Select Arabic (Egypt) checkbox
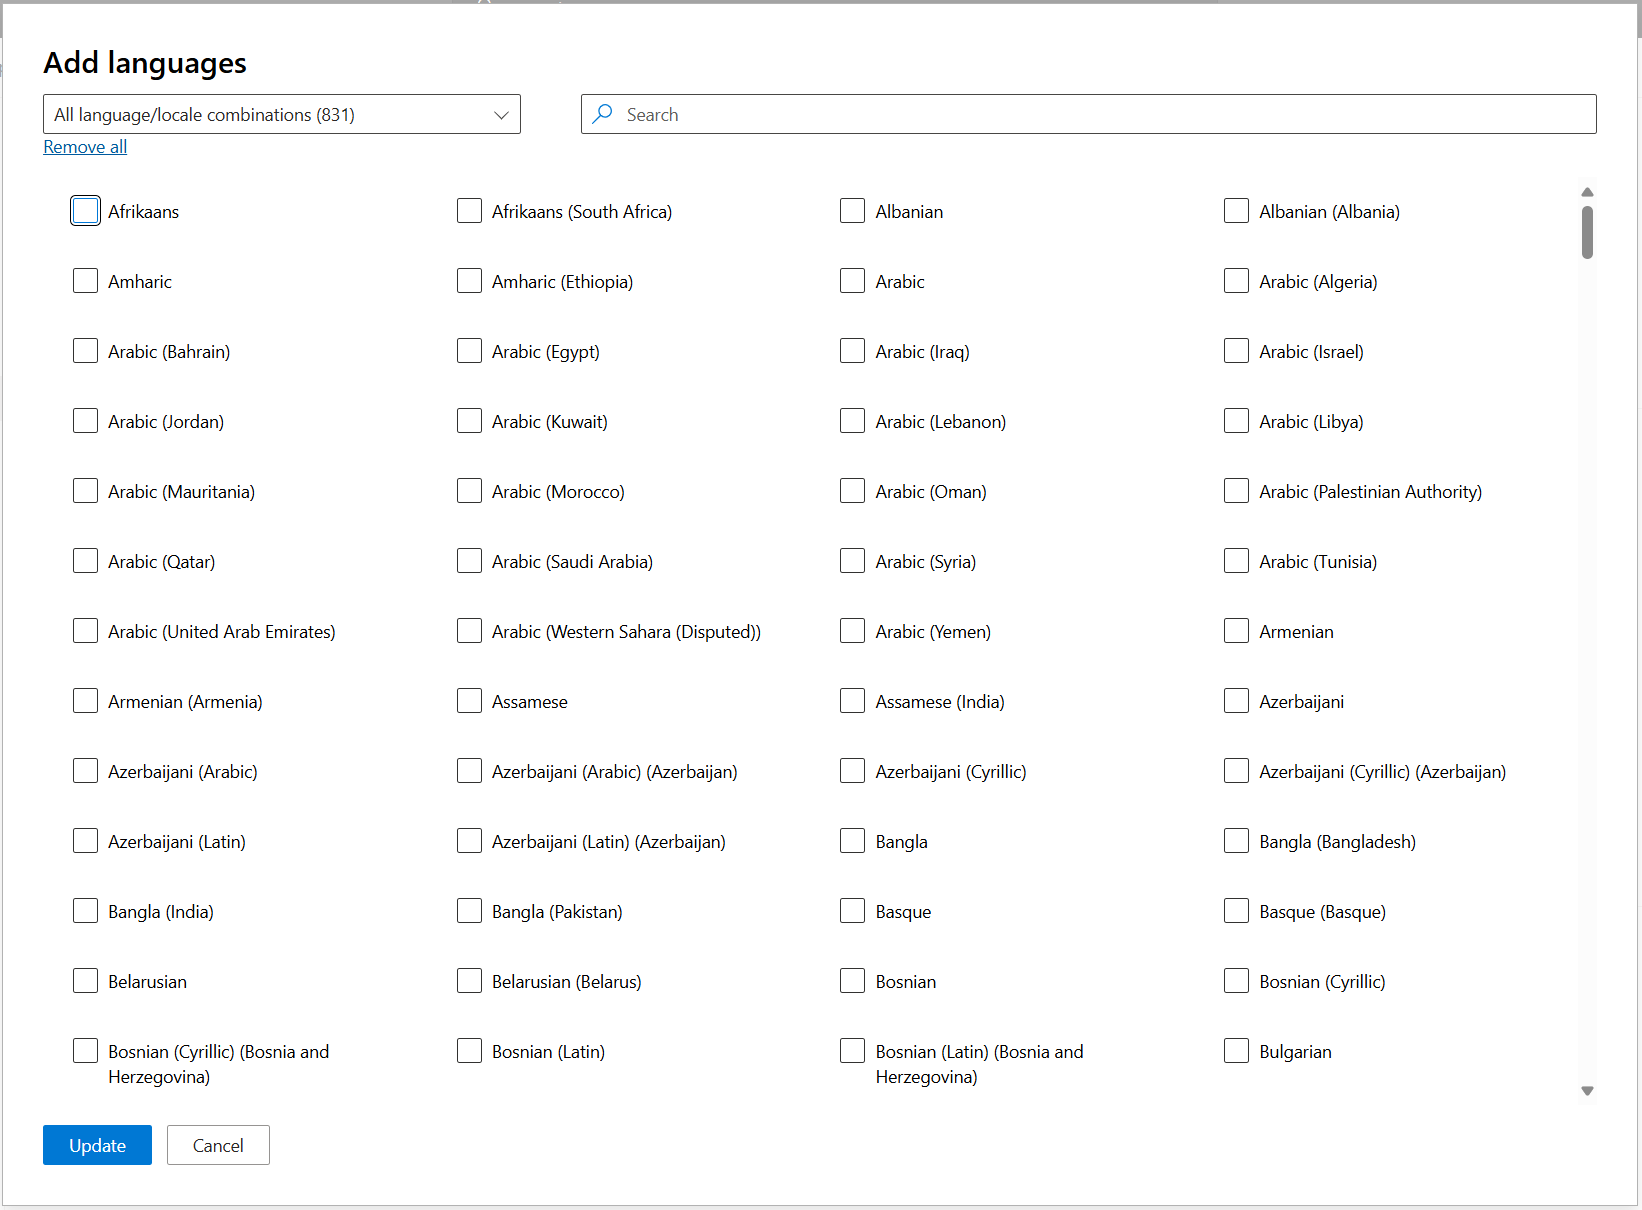The width and height of the screenshot is (1642, 1210). 469,351
